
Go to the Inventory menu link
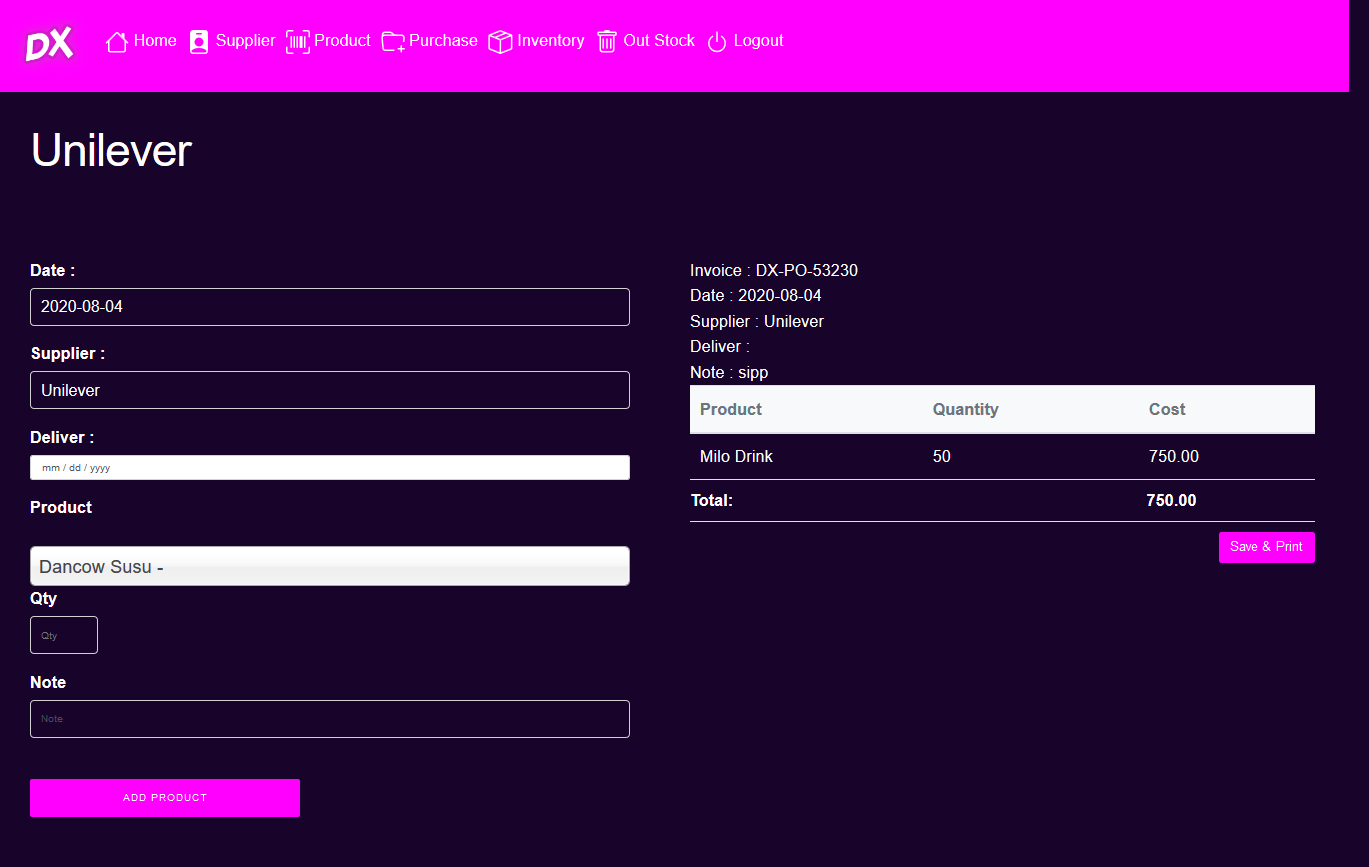551,41
